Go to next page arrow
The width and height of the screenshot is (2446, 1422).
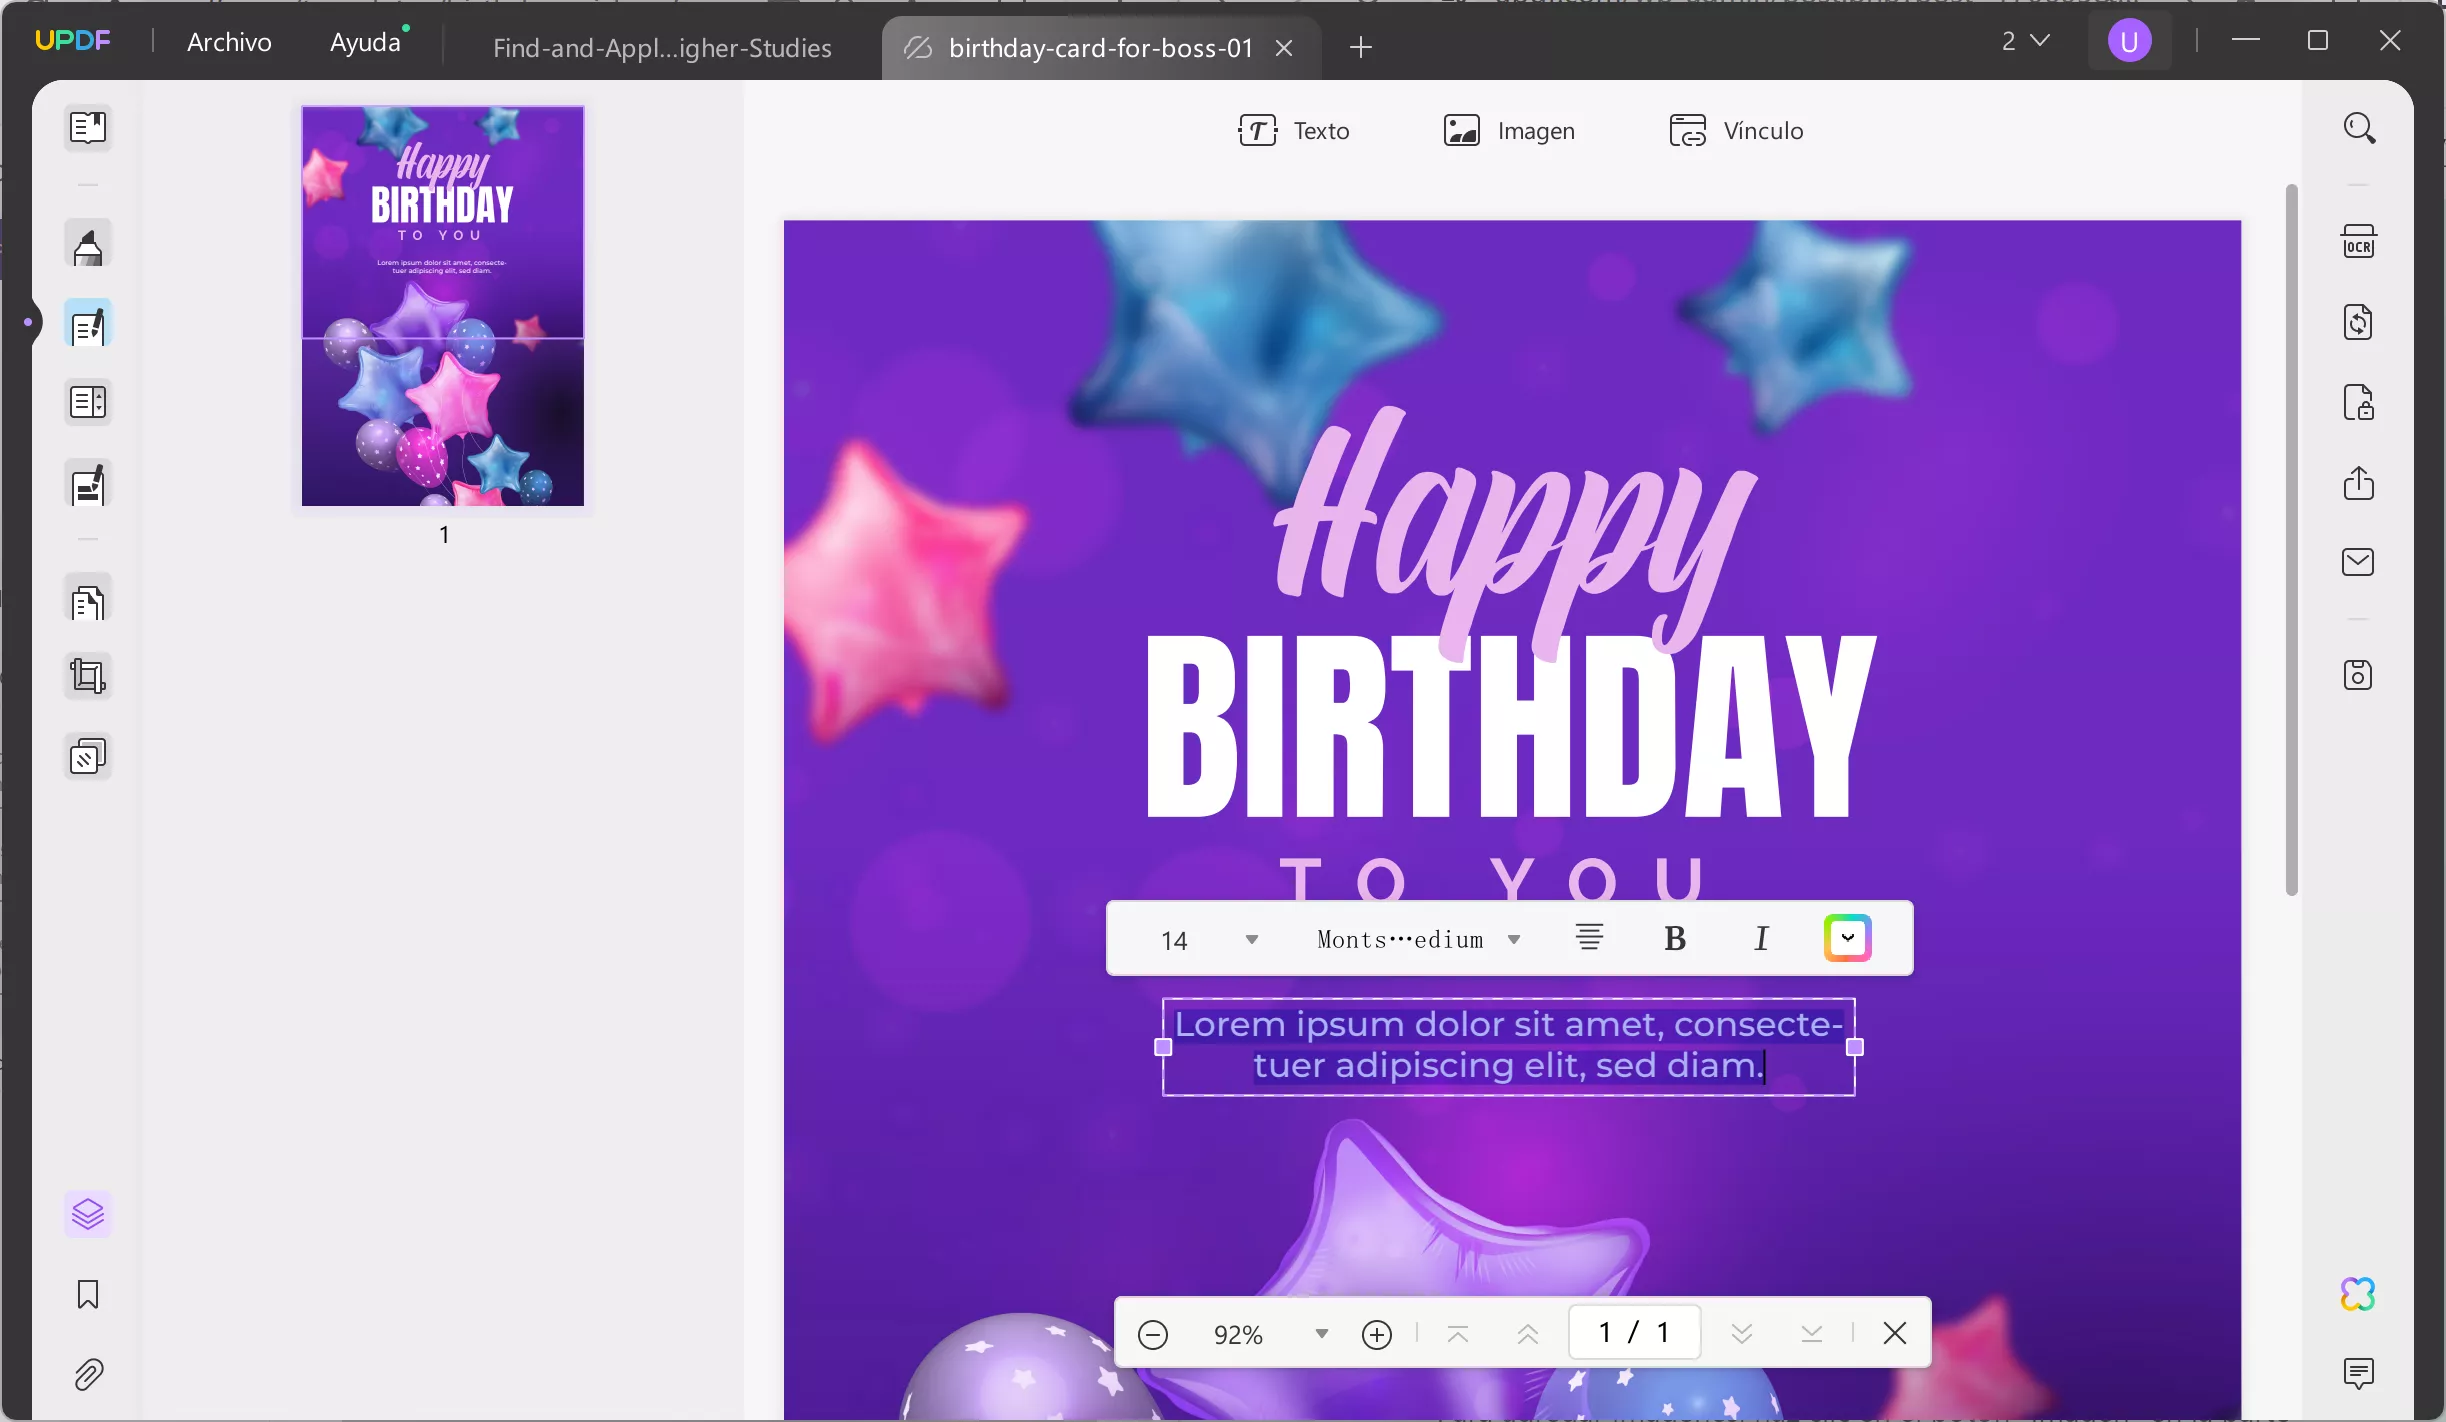pos(1742,1334)
